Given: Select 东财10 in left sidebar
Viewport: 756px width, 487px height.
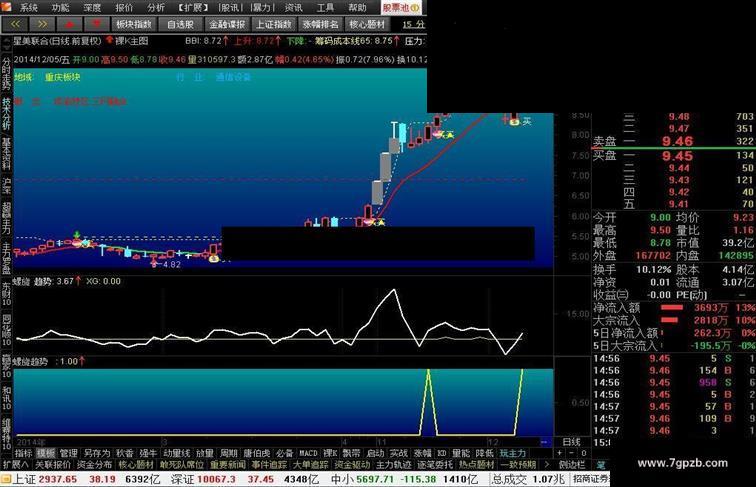Looking at the screenshot, I should (x=6, y=294).
